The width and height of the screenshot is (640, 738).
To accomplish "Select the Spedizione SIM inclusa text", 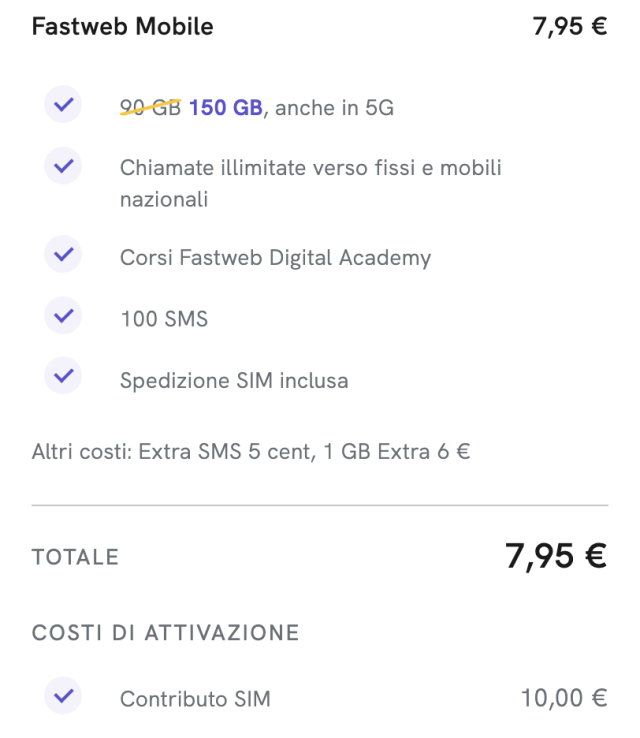I will pyautogui.click(x=234, y=381).
